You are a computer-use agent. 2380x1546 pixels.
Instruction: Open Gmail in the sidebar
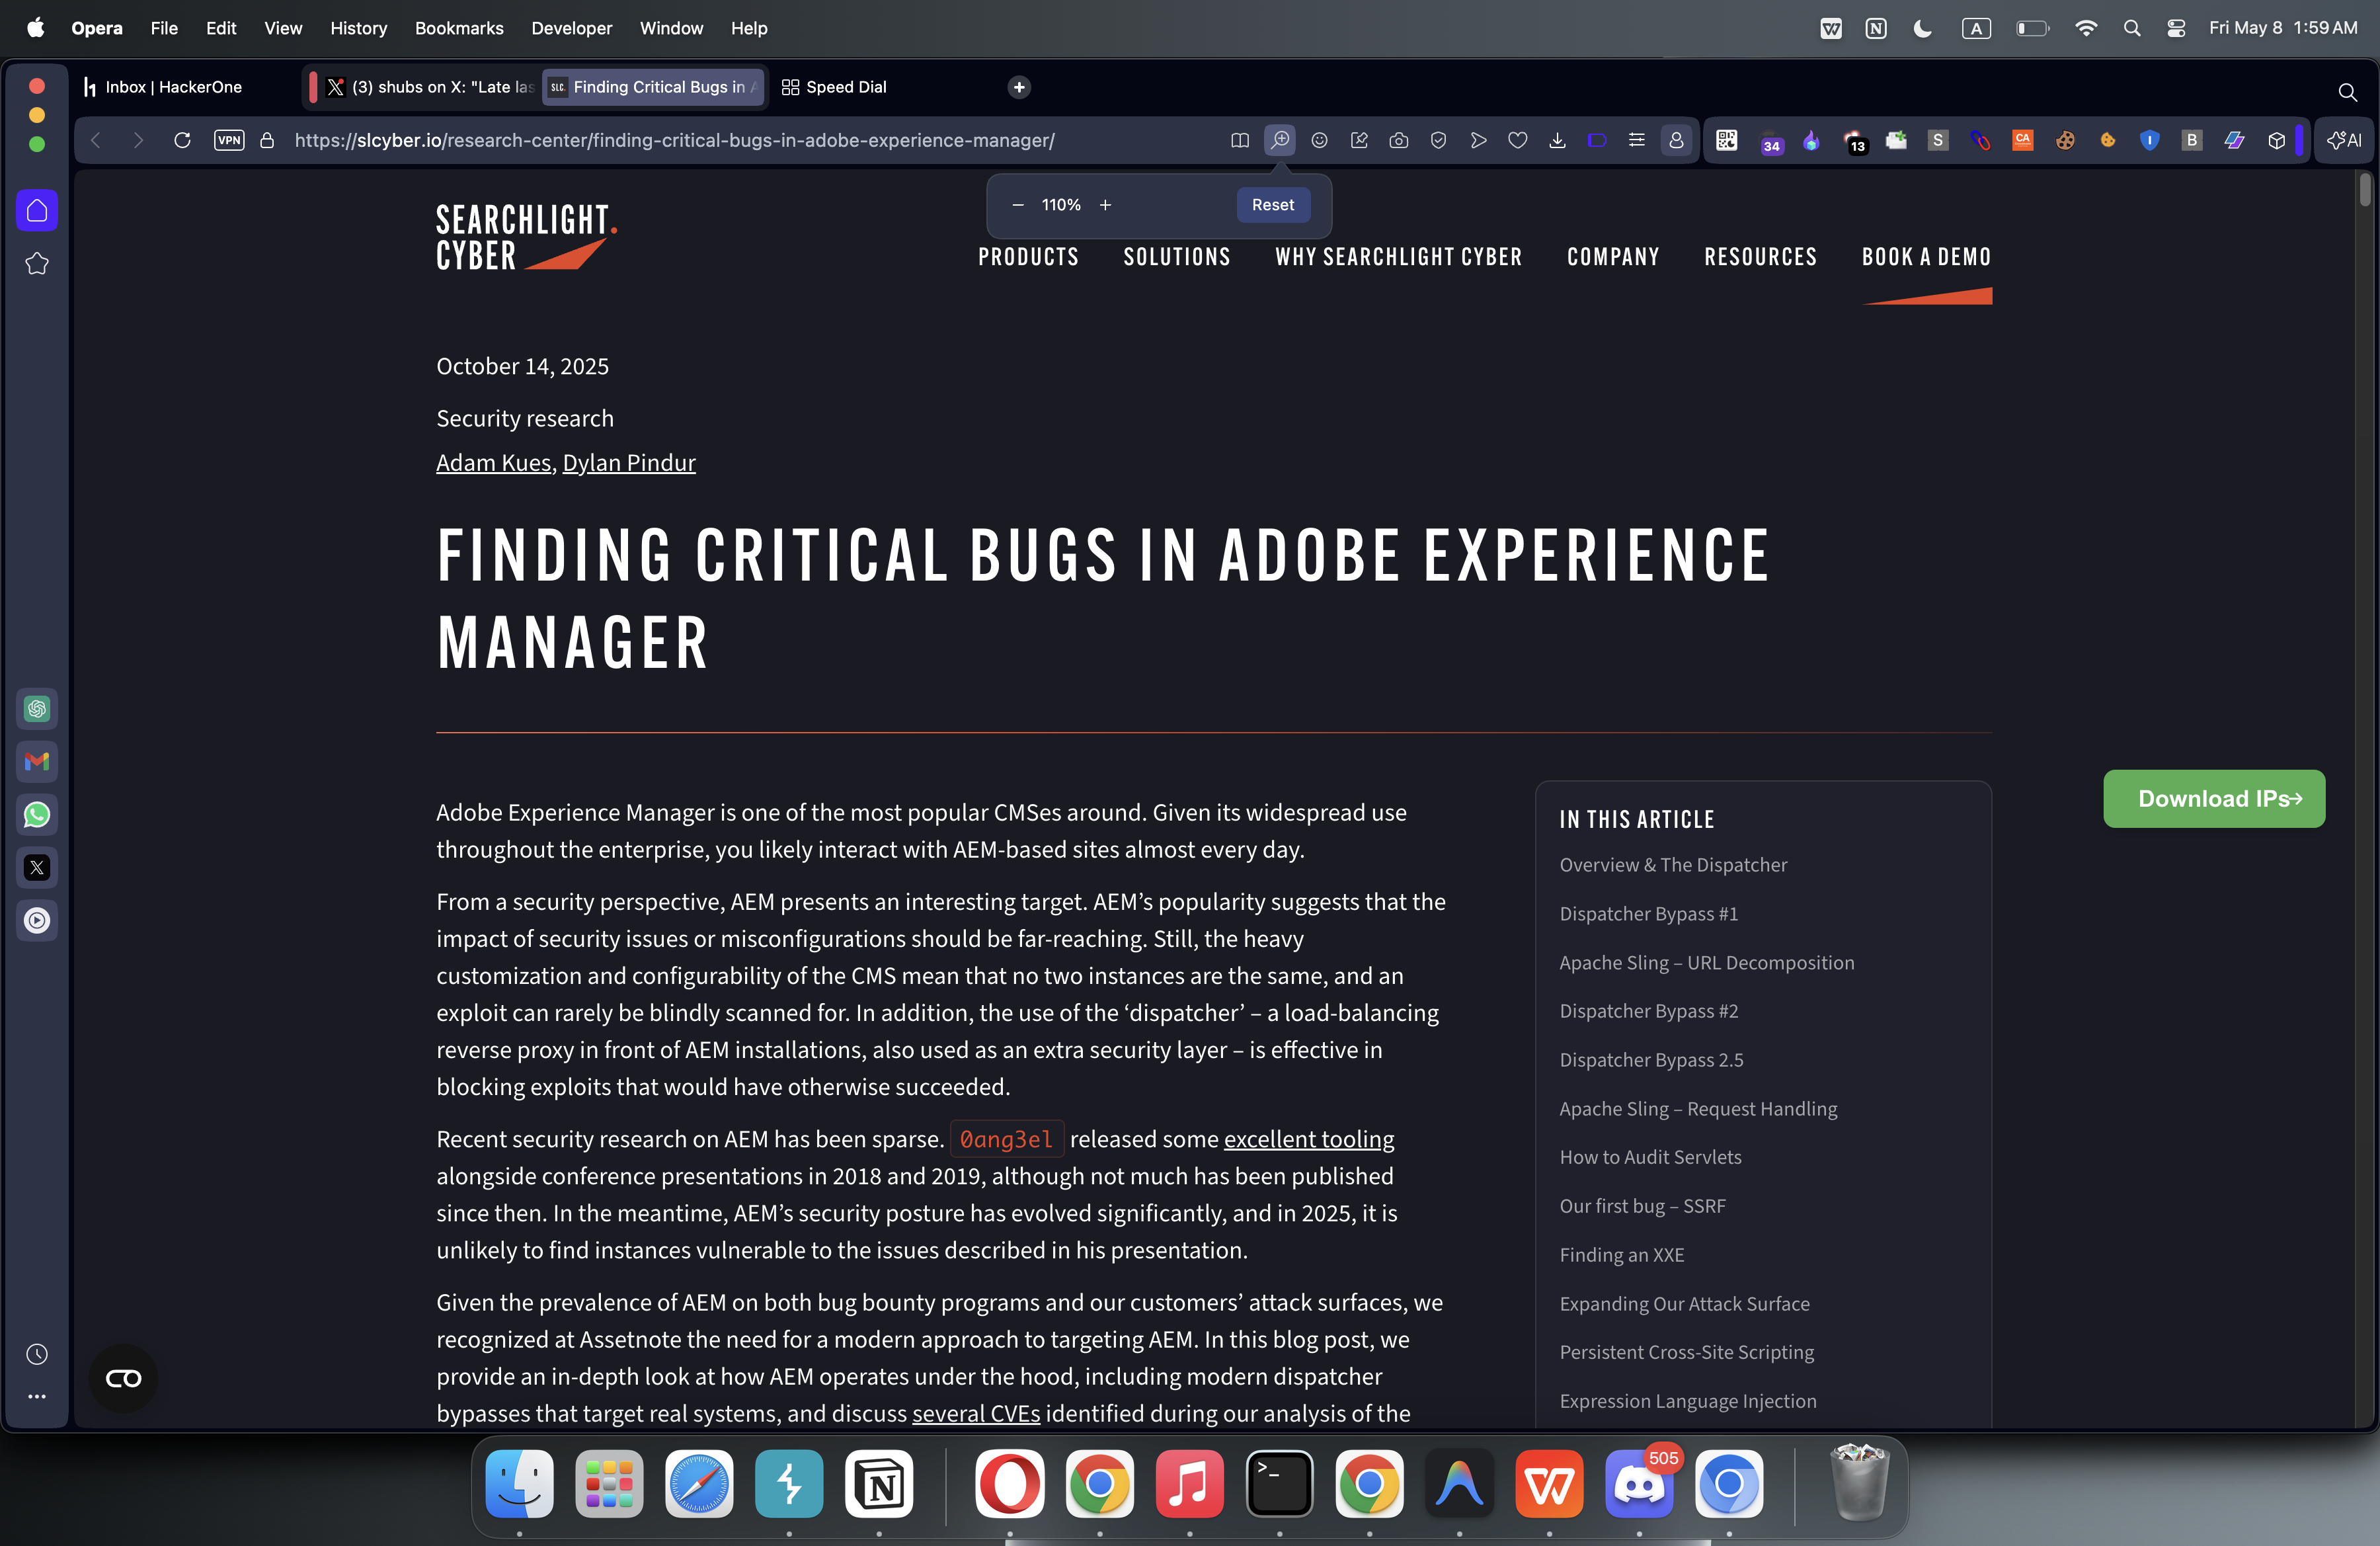coord(37,762)
